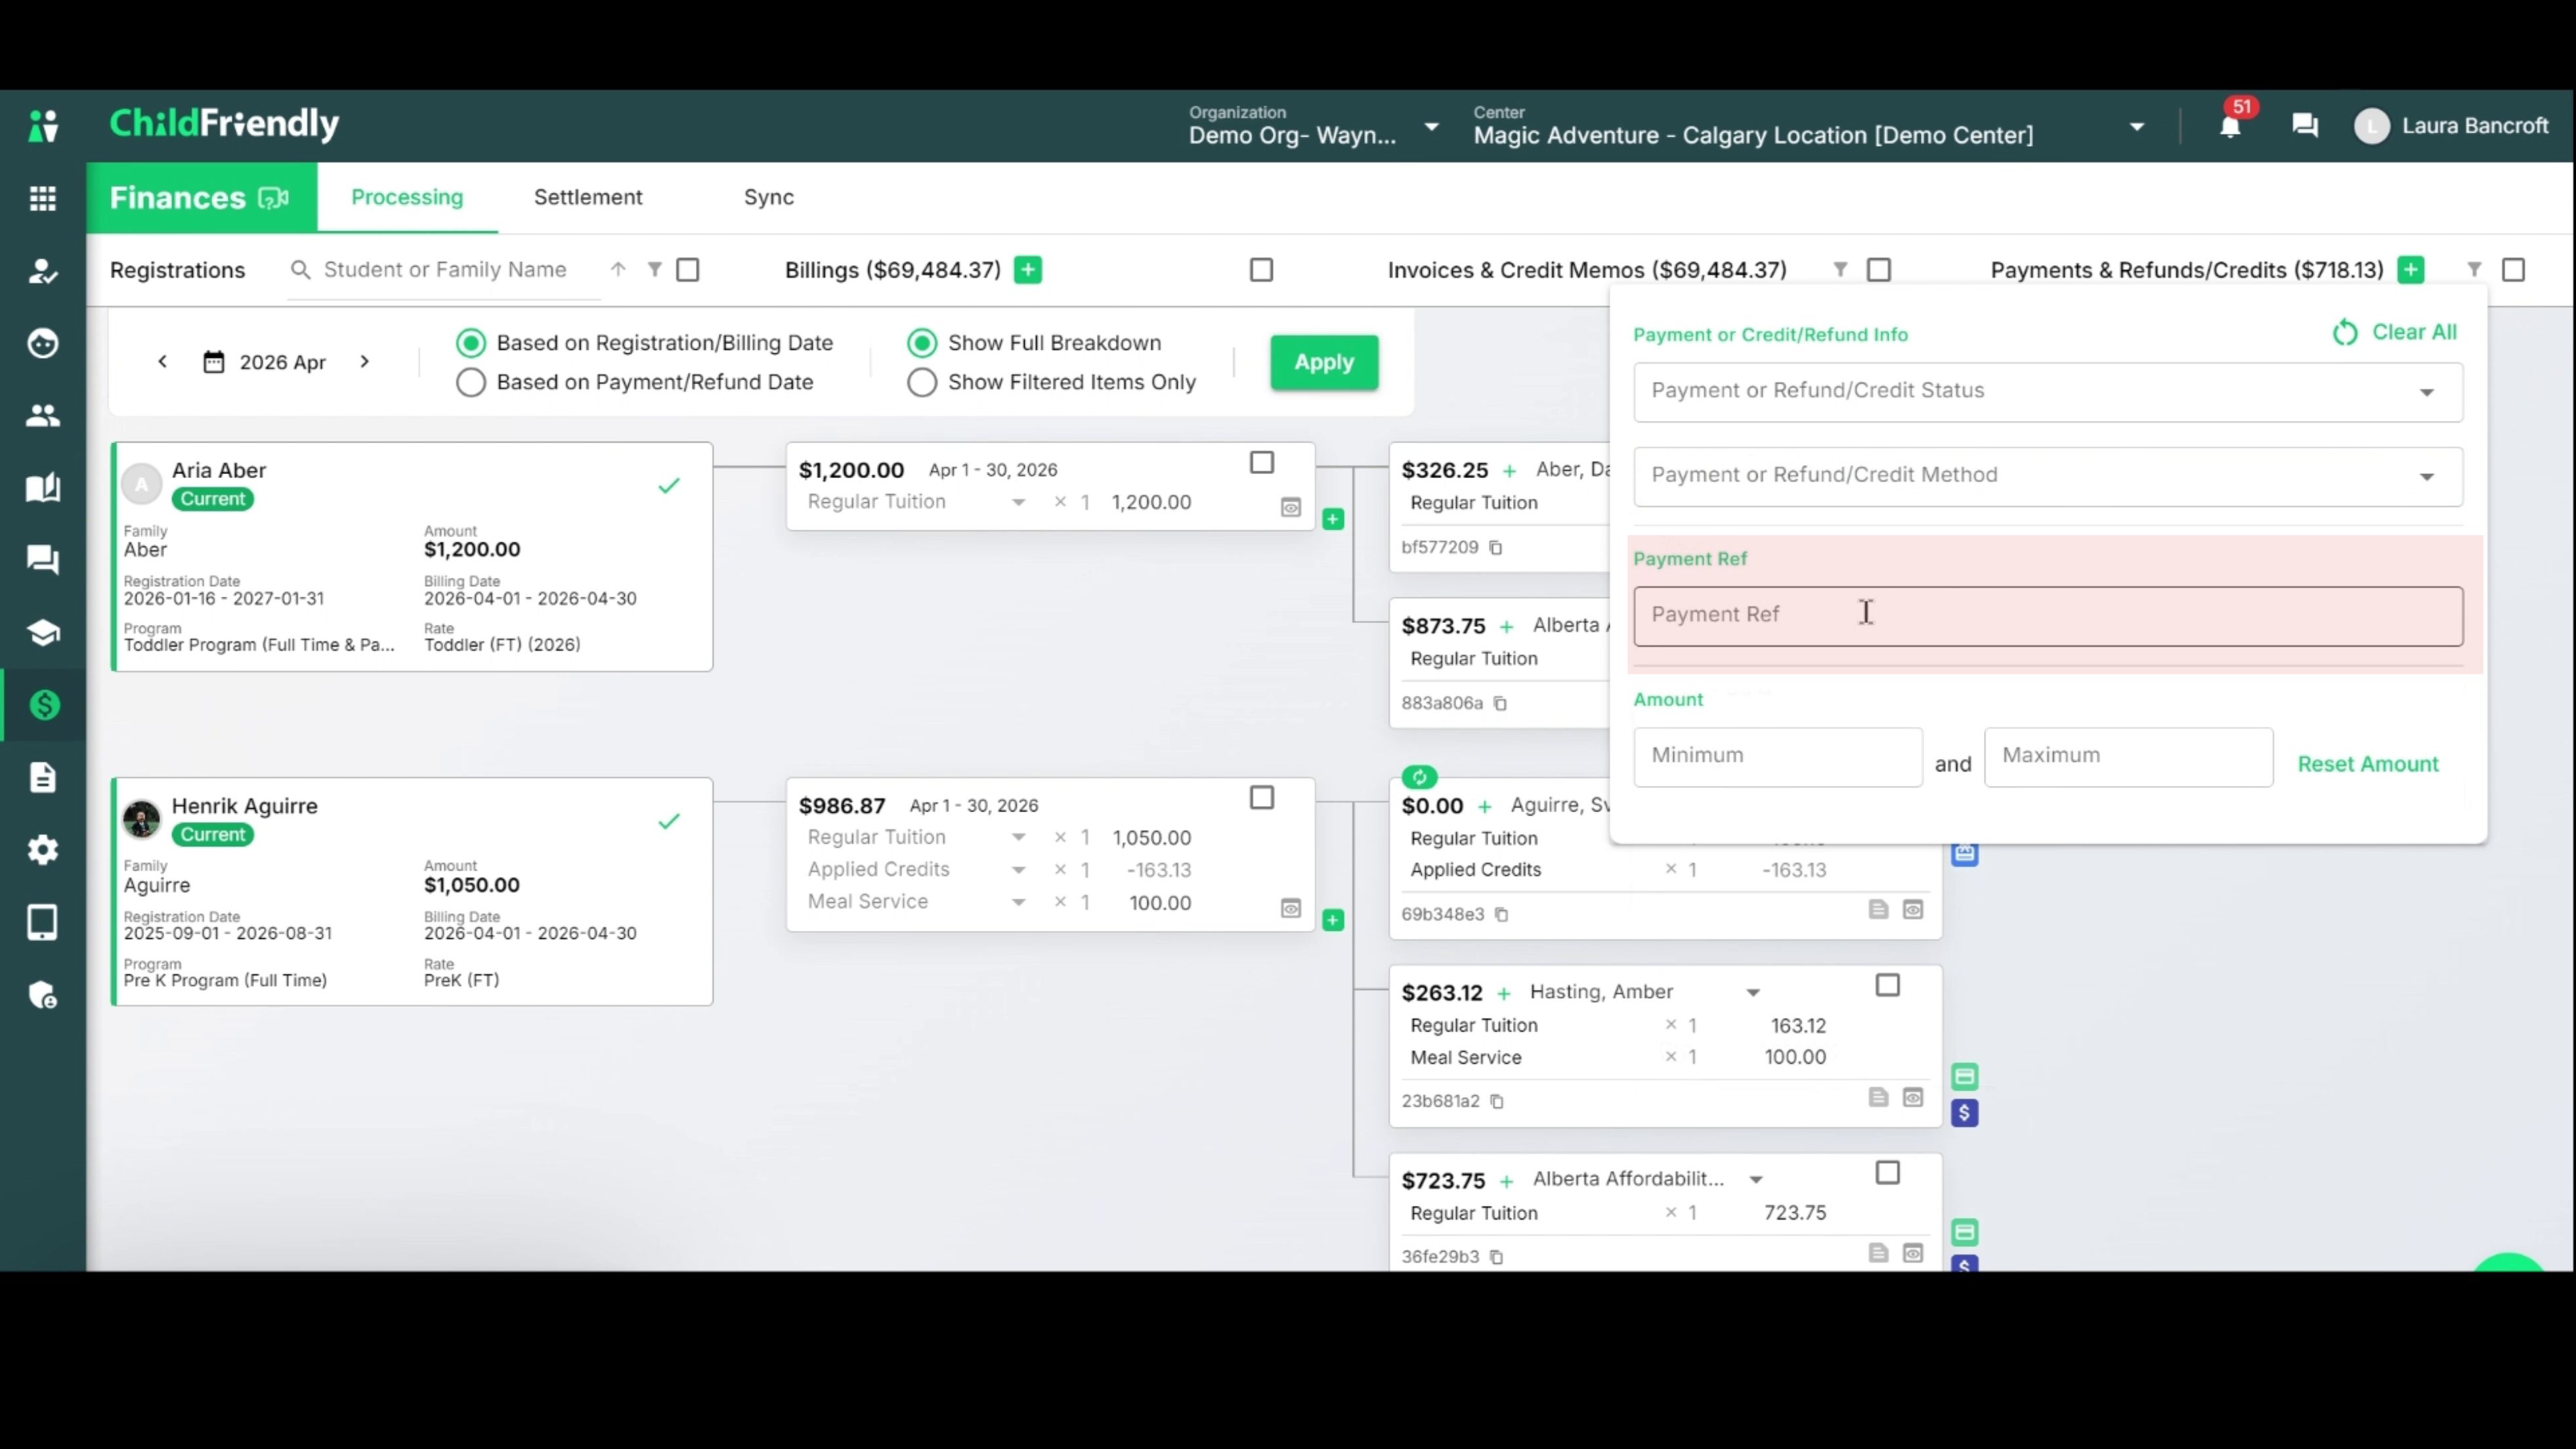Go to previous month arrow

[x=163, y=362]
